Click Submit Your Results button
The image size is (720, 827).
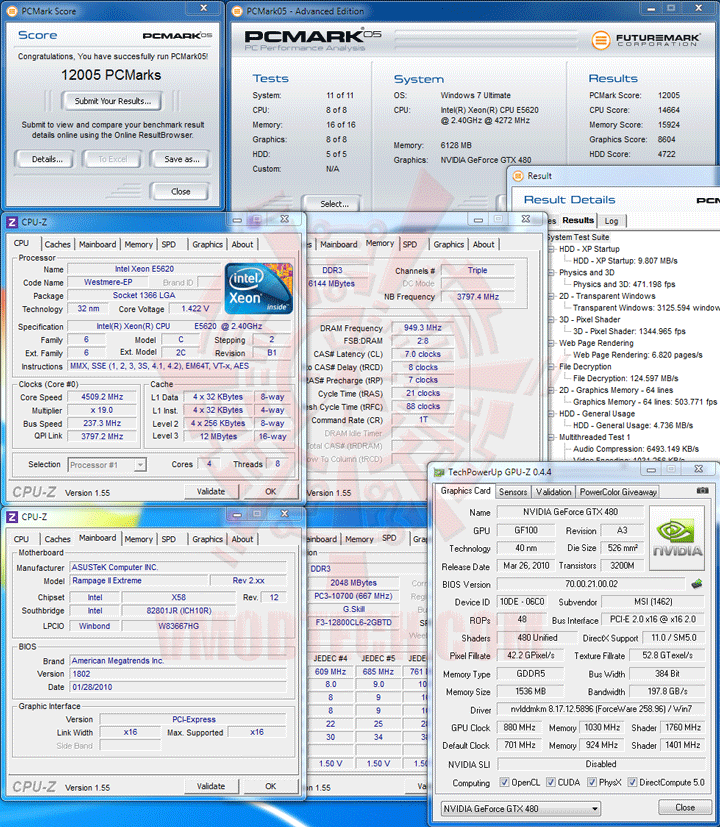click(112, 101)
